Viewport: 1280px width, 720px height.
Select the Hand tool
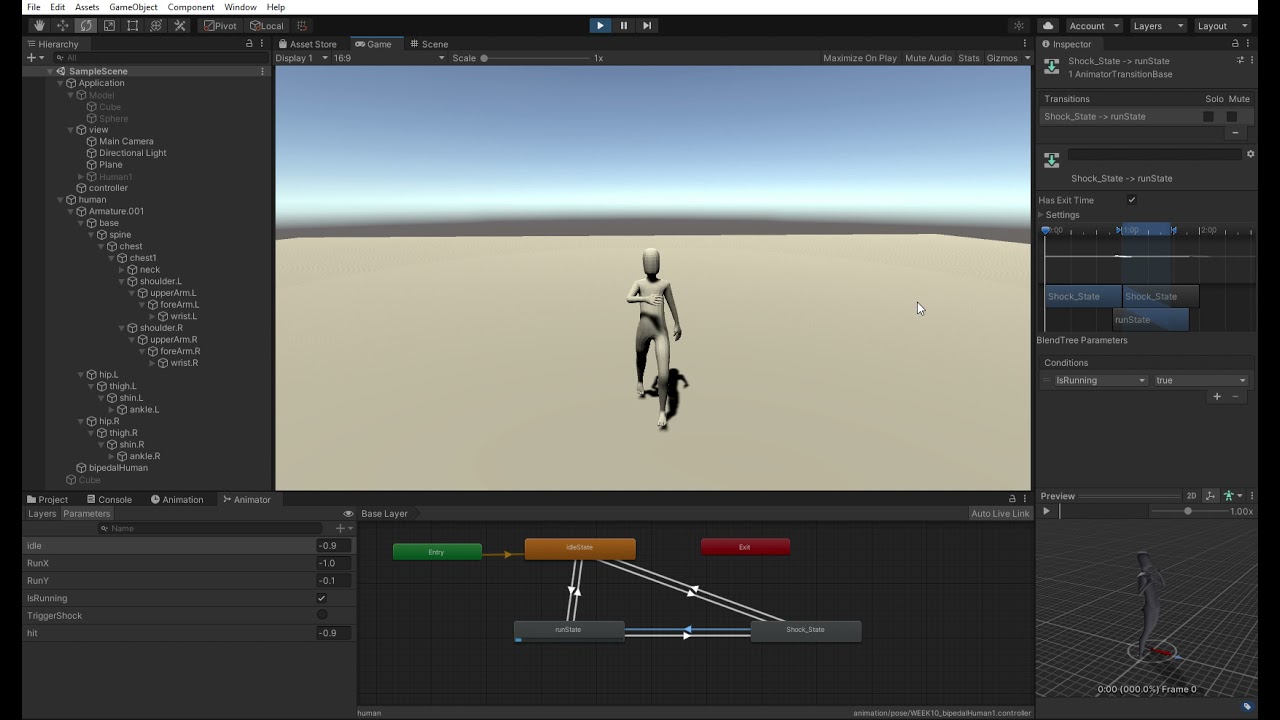[39, 25]
